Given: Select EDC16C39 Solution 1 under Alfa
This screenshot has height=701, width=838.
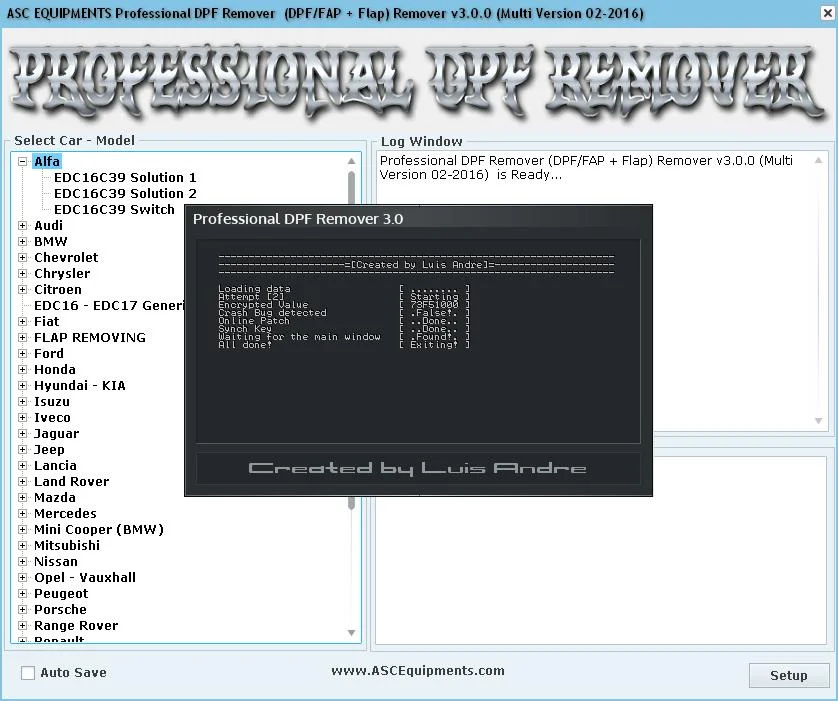Looking at the screenshot, I should point(124,177).
